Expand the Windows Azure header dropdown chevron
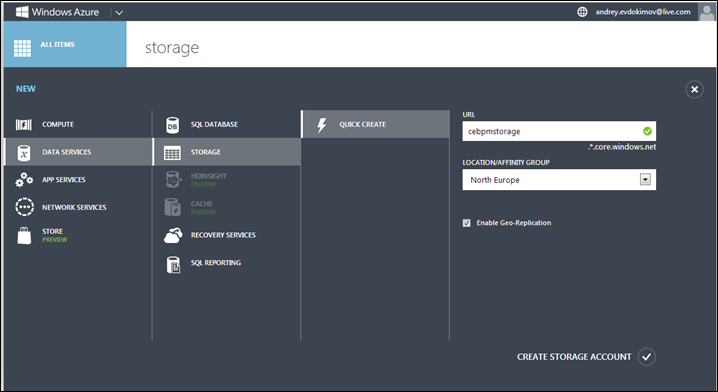This screenshot has width=718, height=392. point(119,13)
